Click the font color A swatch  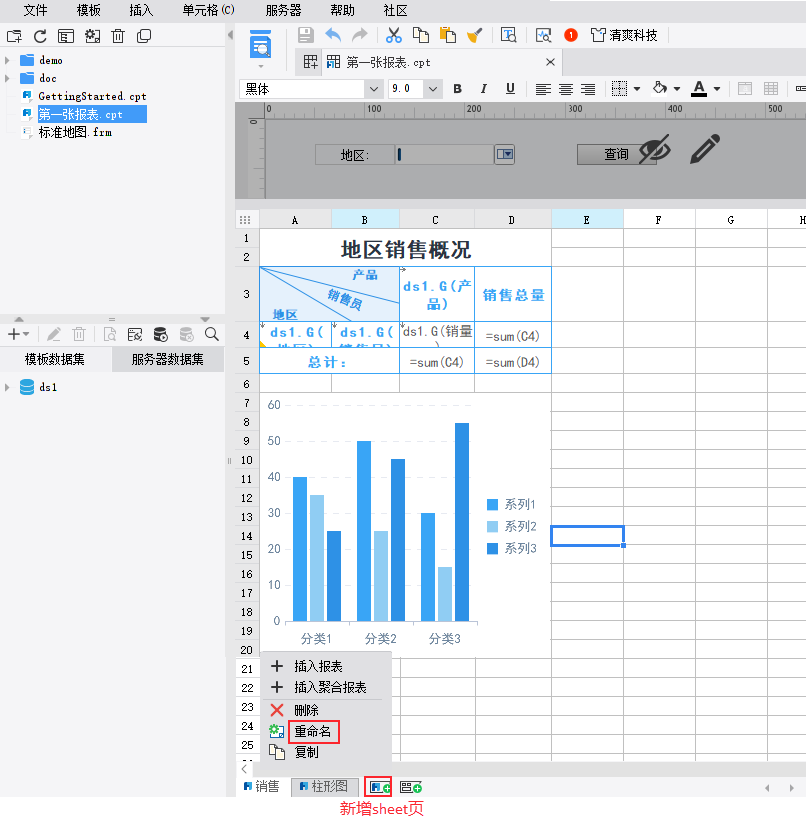[699, 88]
